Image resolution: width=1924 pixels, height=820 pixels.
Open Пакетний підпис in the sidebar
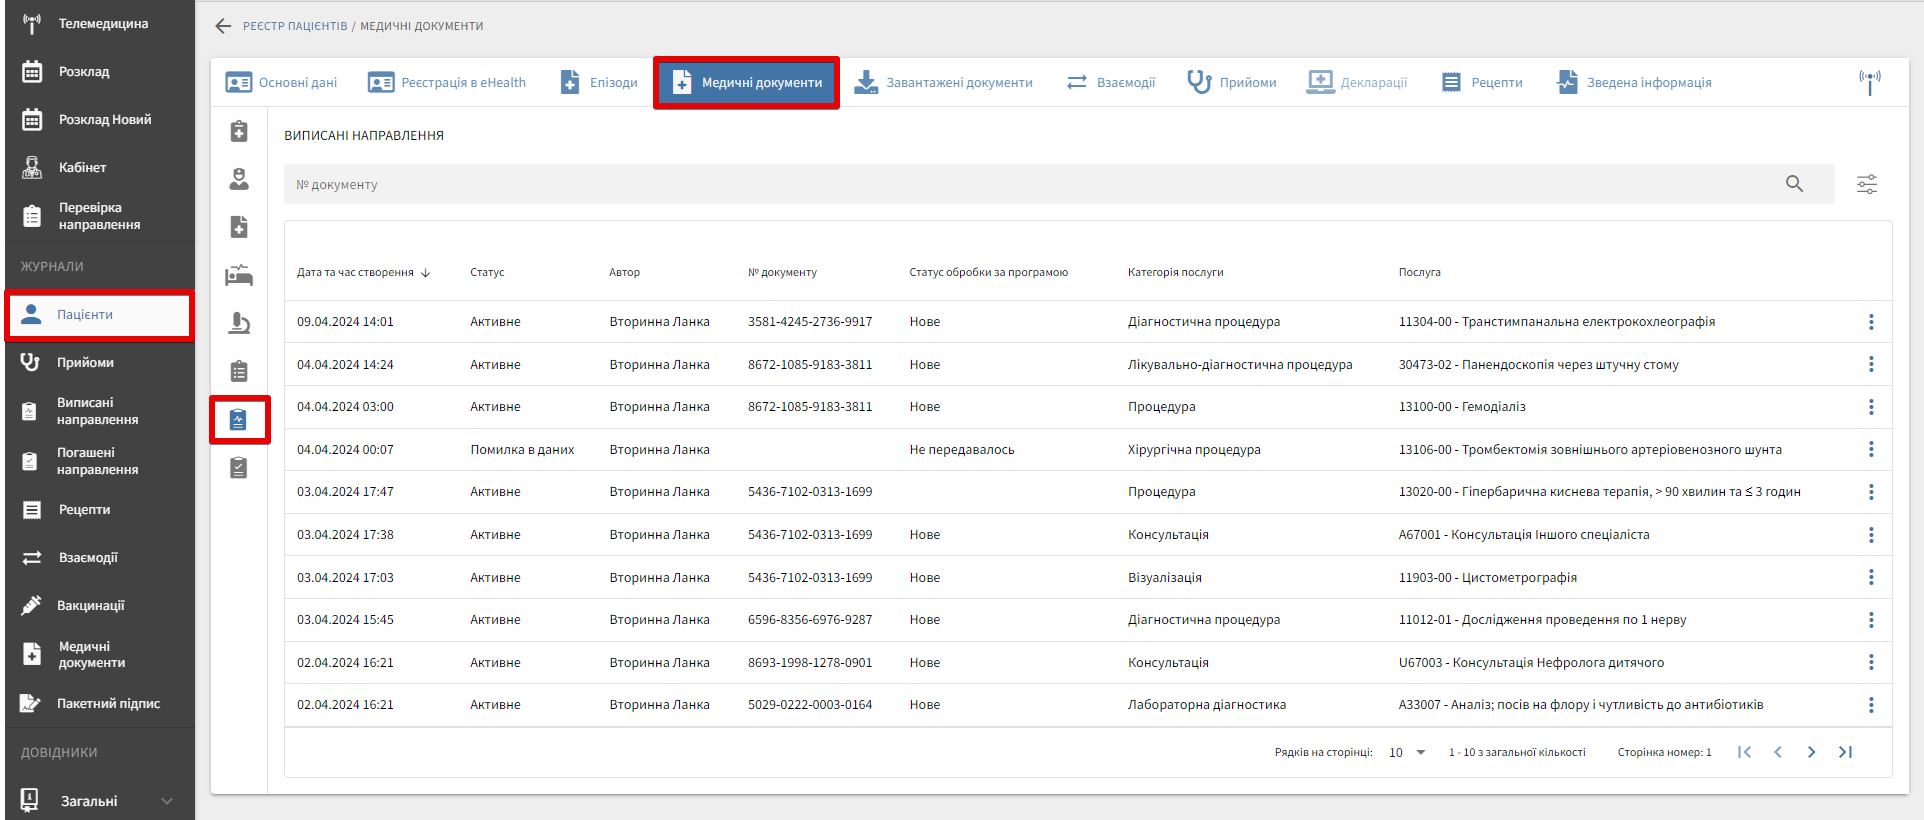pyautogui.click(x=107, y=703)
